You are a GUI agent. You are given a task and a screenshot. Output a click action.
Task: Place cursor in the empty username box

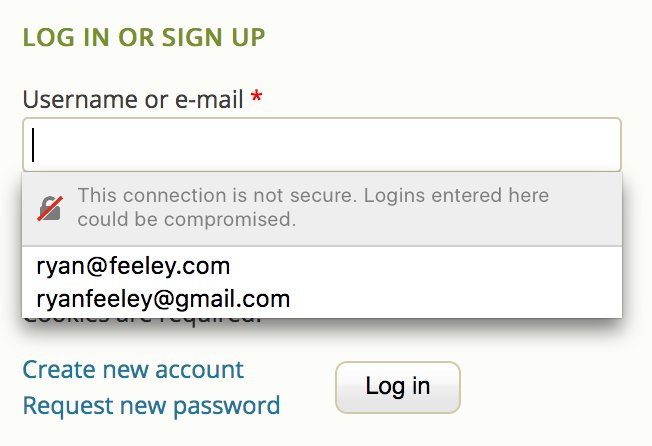[321, 144]
